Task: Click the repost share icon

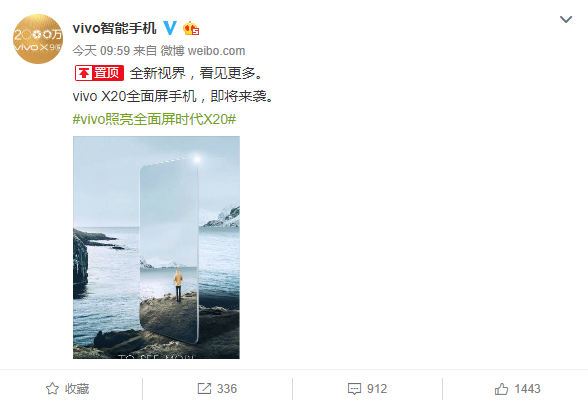Action: coord(204,389)
